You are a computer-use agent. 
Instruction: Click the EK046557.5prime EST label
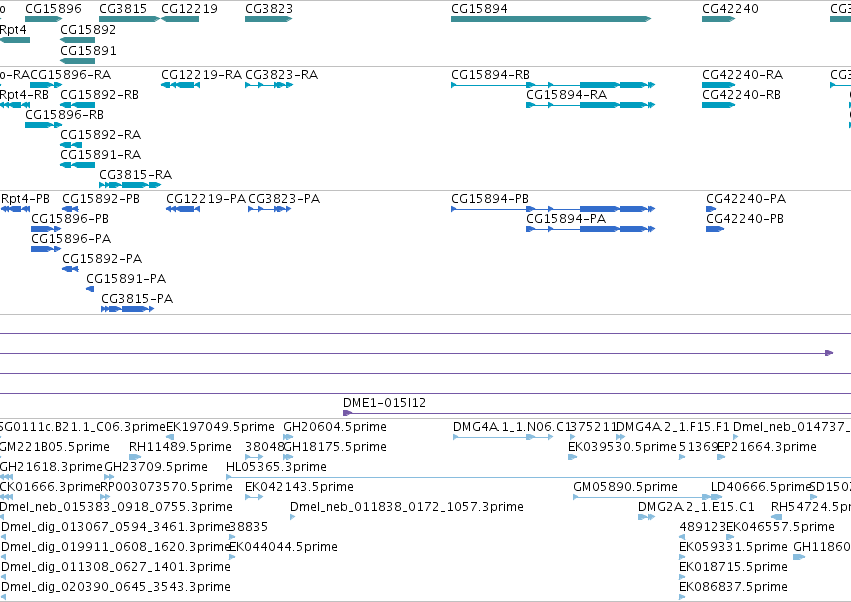780,527
